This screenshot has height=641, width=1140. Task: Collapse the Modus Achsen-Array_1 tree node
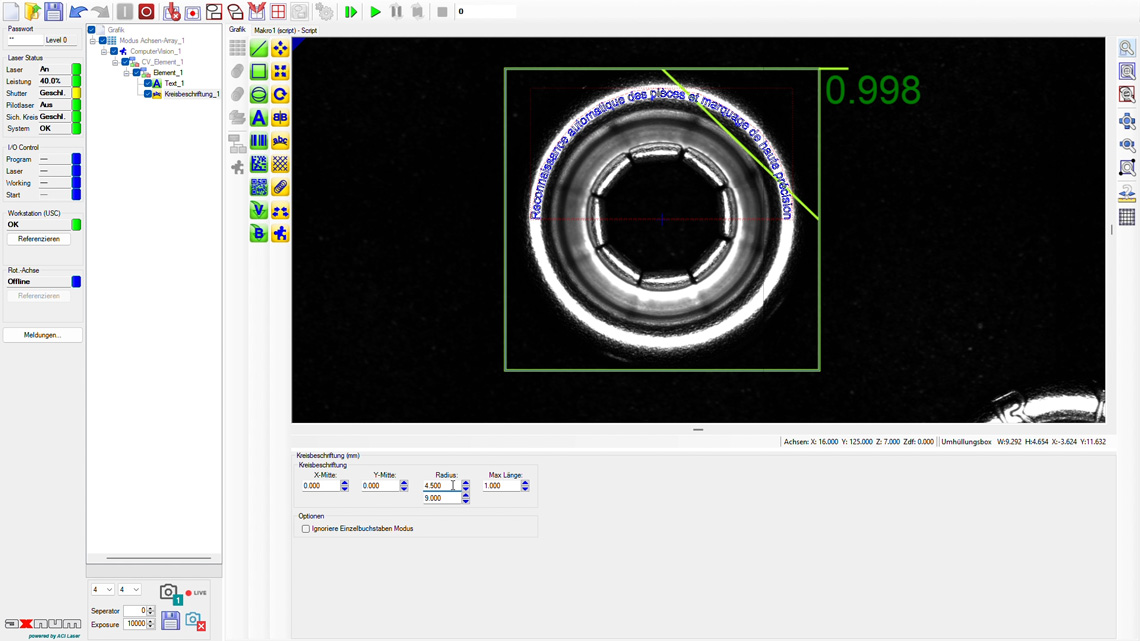point(93,41)
